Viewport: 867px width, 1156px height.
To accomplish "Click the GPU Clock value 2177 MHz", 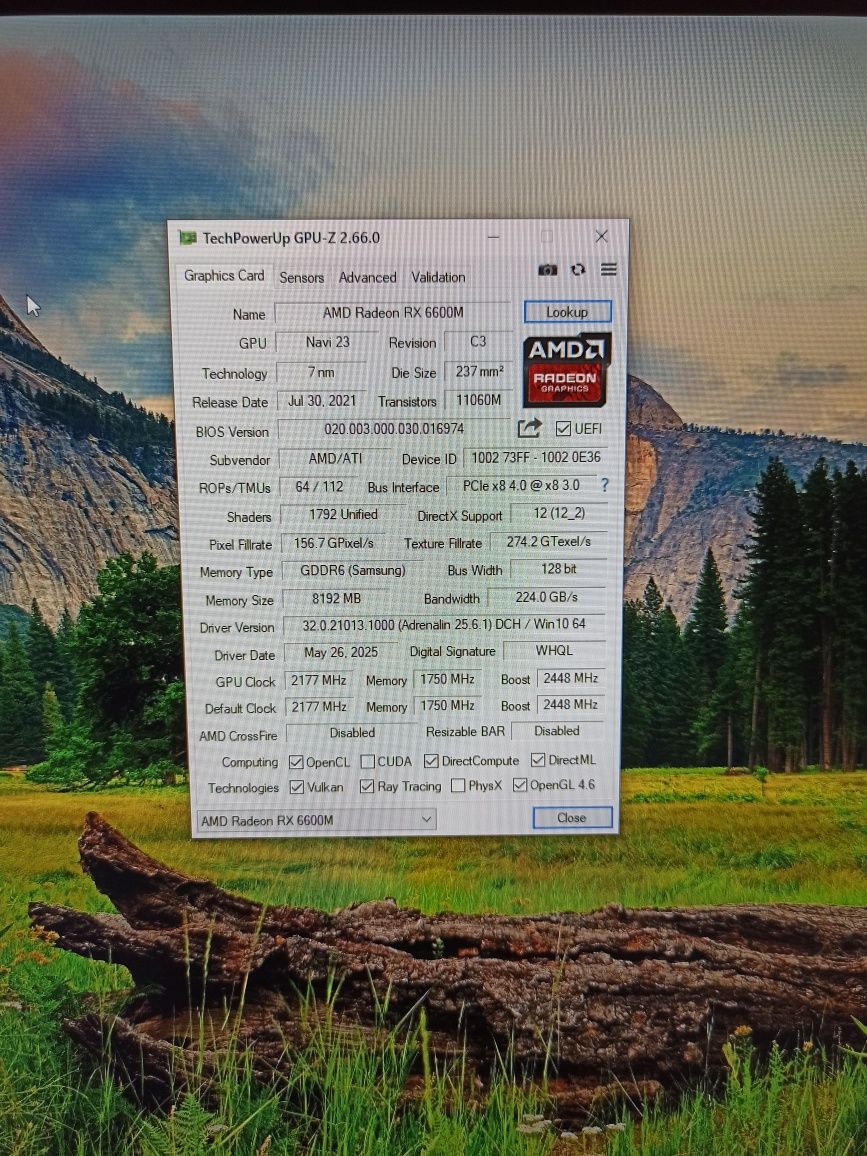I will click(318, 680).
